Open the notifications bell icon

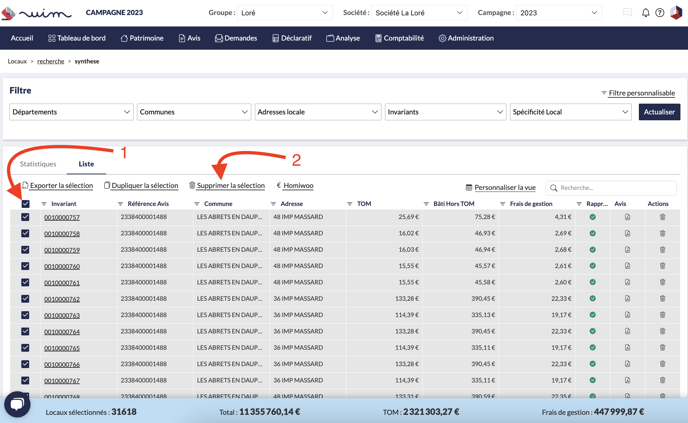click(645, 13)
